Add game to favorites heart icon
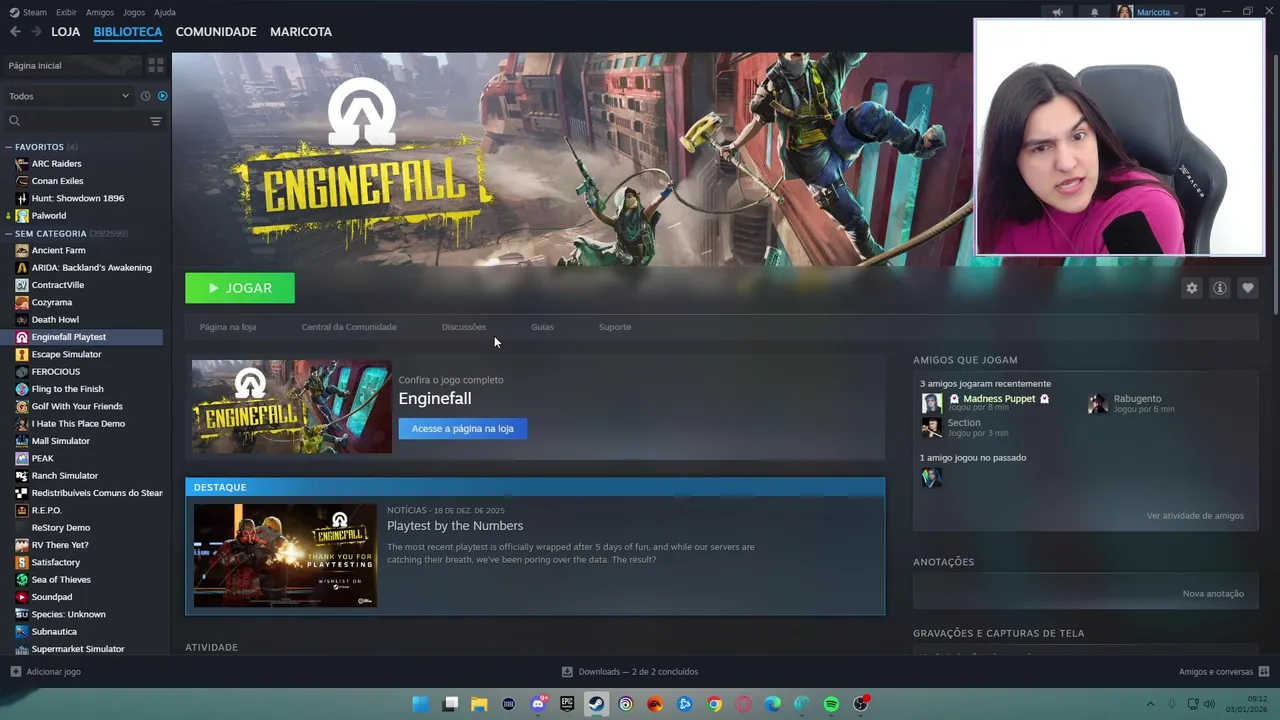 [1247, 288]
